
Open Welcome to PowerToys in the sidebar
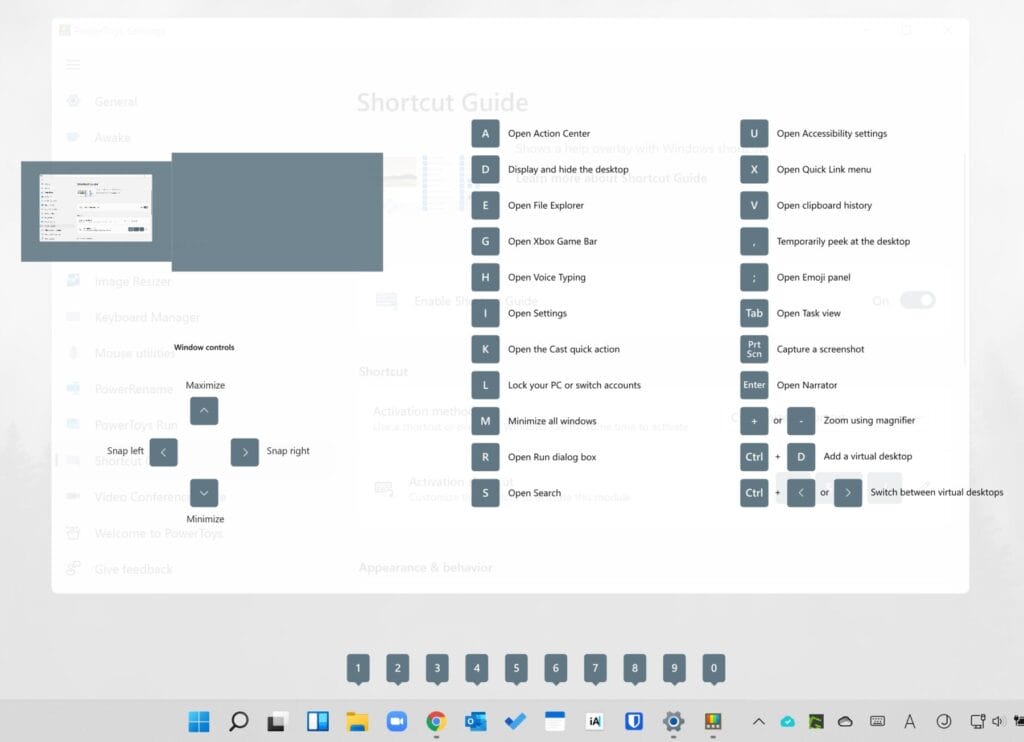(158, 533)
